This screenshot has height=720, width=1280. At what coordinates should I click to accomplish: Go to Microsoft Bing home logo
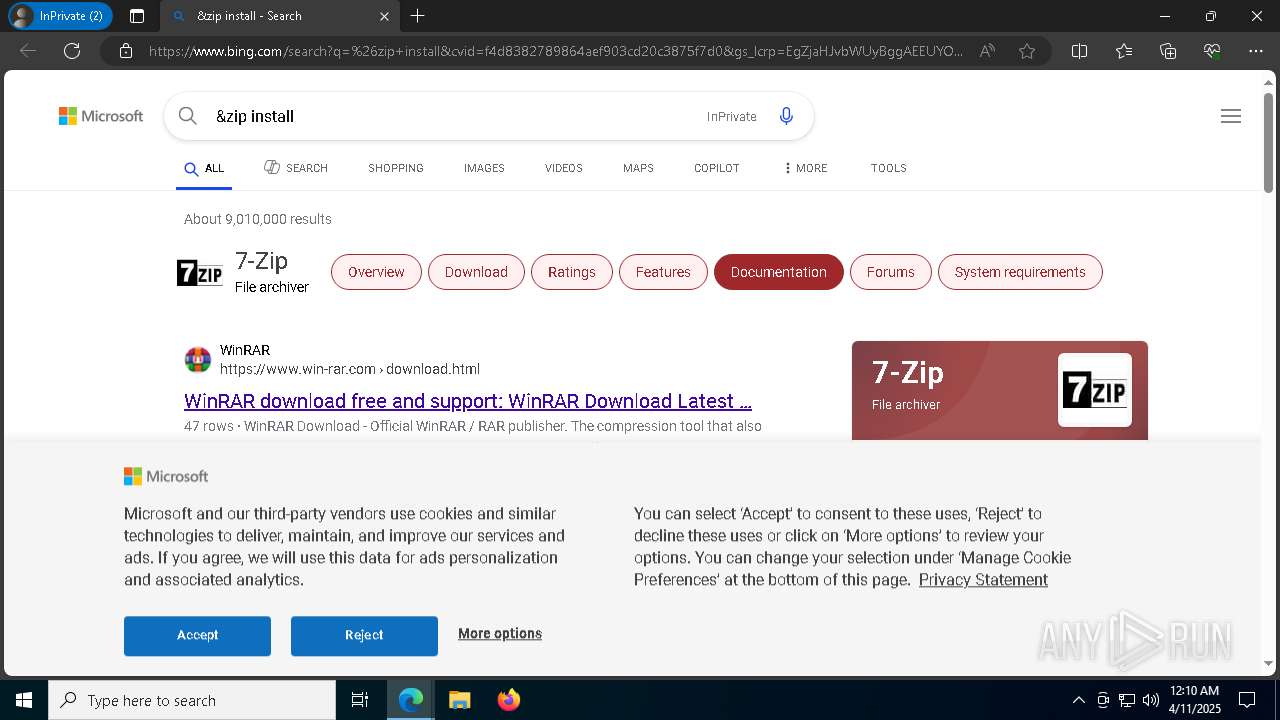click(x=101, y=116)
